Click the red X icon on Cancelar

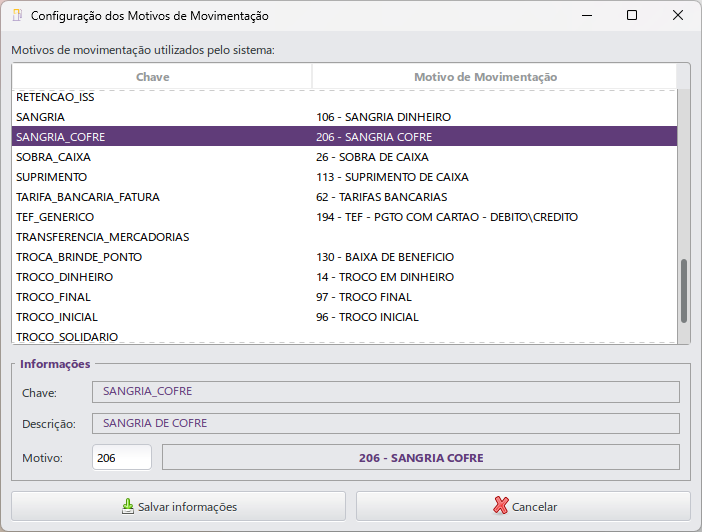(x=501, y=506)
